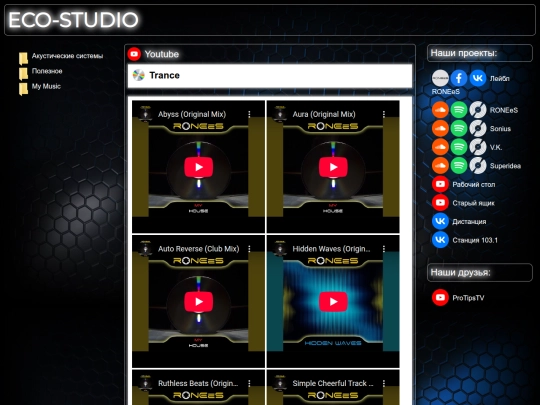Screen dimensions: 540x405
Task: Open the Facebook icon for Лейбл RONEeS
Action: [x=459, y=78]
